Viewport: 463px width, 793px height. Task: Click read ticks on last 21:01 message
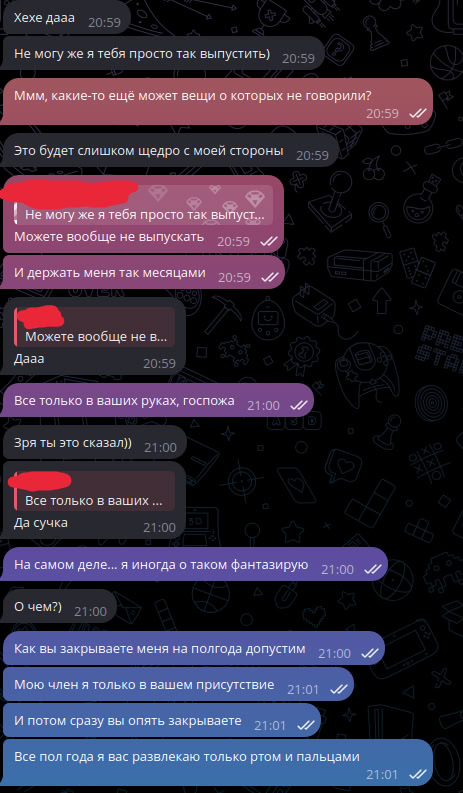point(417,774)
